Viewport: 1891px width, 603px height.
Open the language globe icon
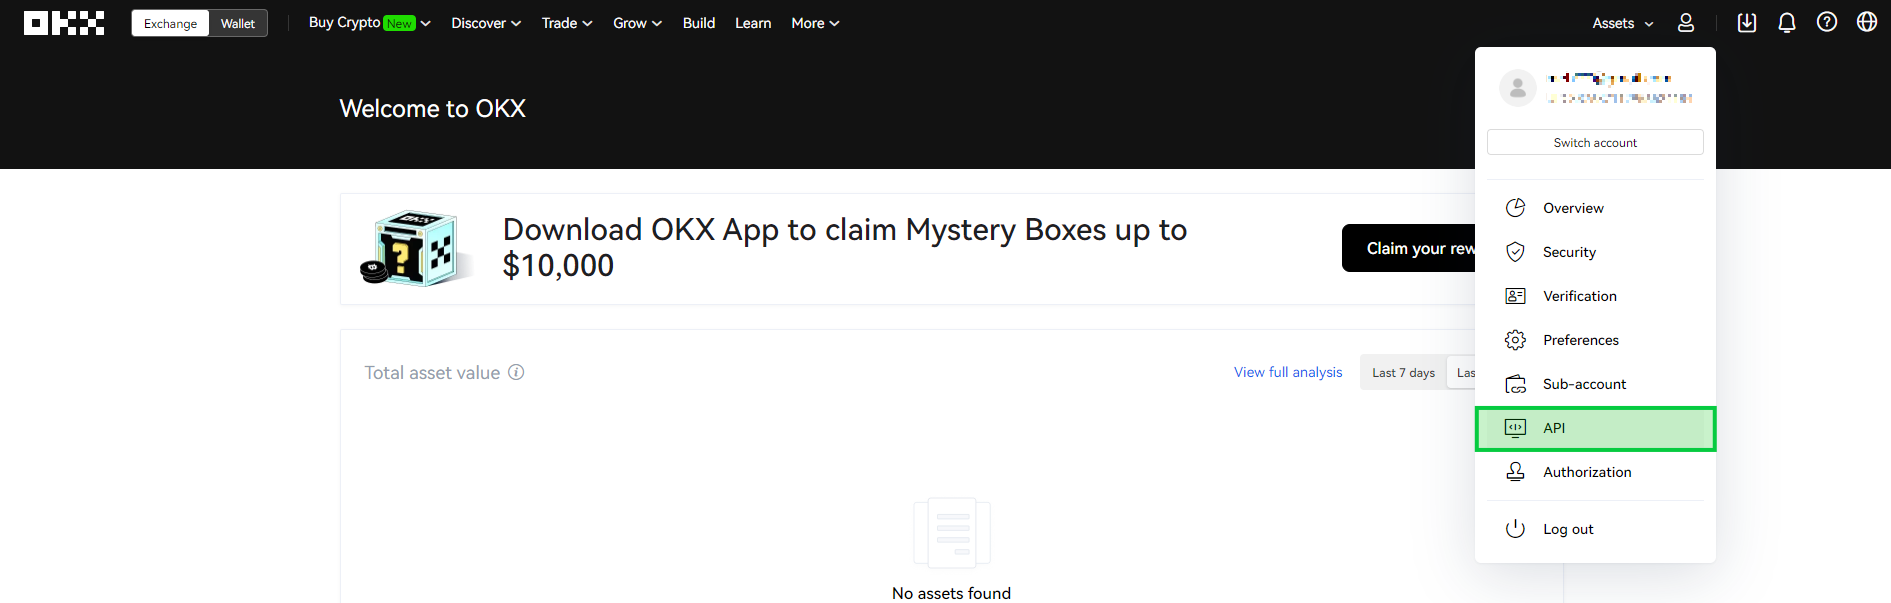(x=1867, y=22)
